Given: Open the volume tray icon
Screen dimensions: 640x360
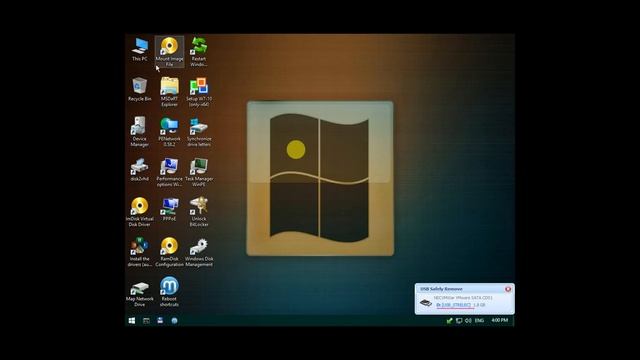Looking at the screenshot, I should (468, 321).
